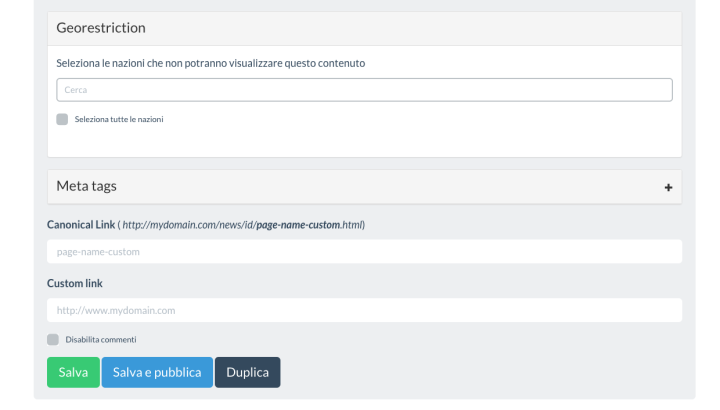Expand Meta tags with the plus icon
The image size is (720, 410).
coord(668,187)
